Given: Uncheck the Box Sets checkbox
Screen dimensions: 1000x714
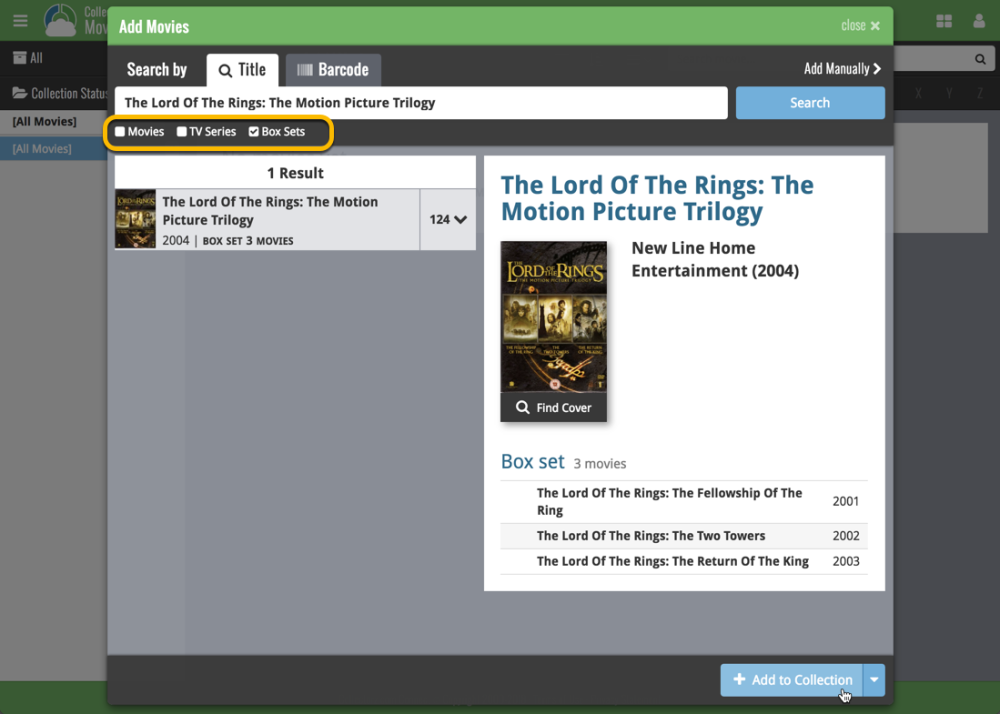Looking at the screenshot, I should [254, 132].
